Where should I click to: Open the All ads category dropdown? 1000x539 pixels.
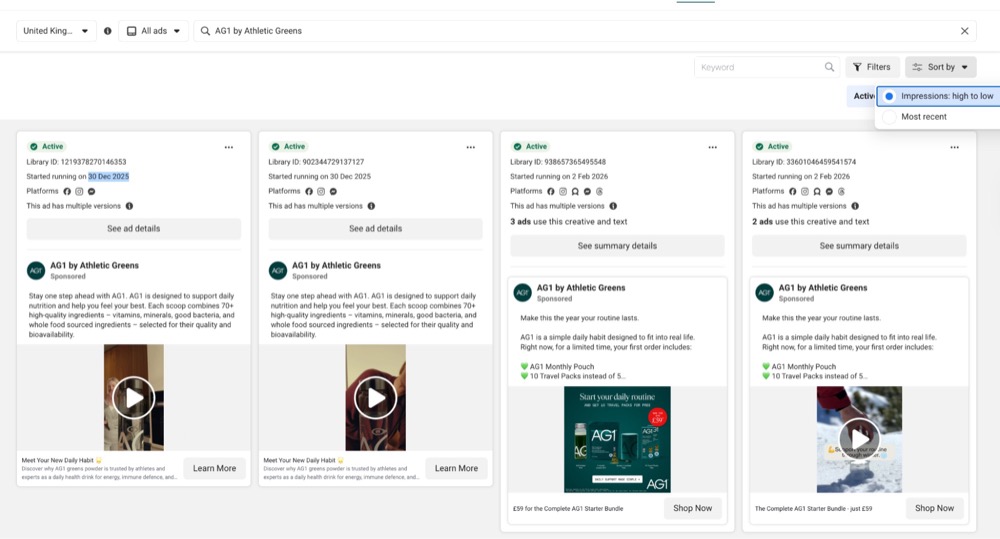(x=153, y=31)
